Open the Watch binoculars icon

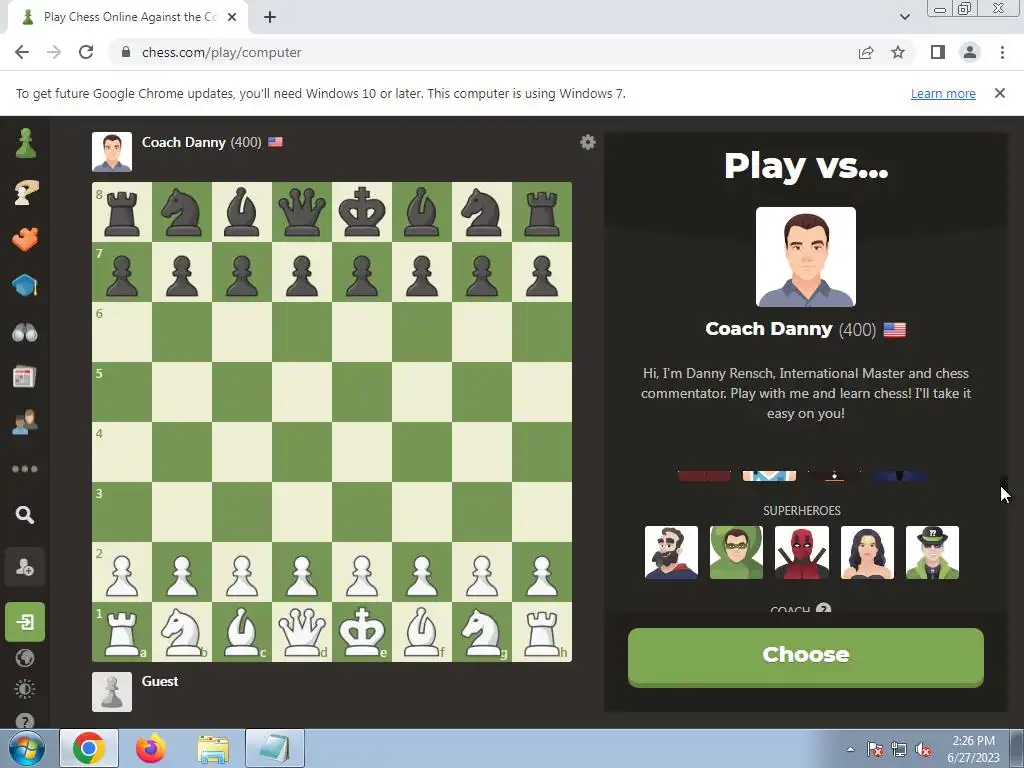(x=25, y=332)
